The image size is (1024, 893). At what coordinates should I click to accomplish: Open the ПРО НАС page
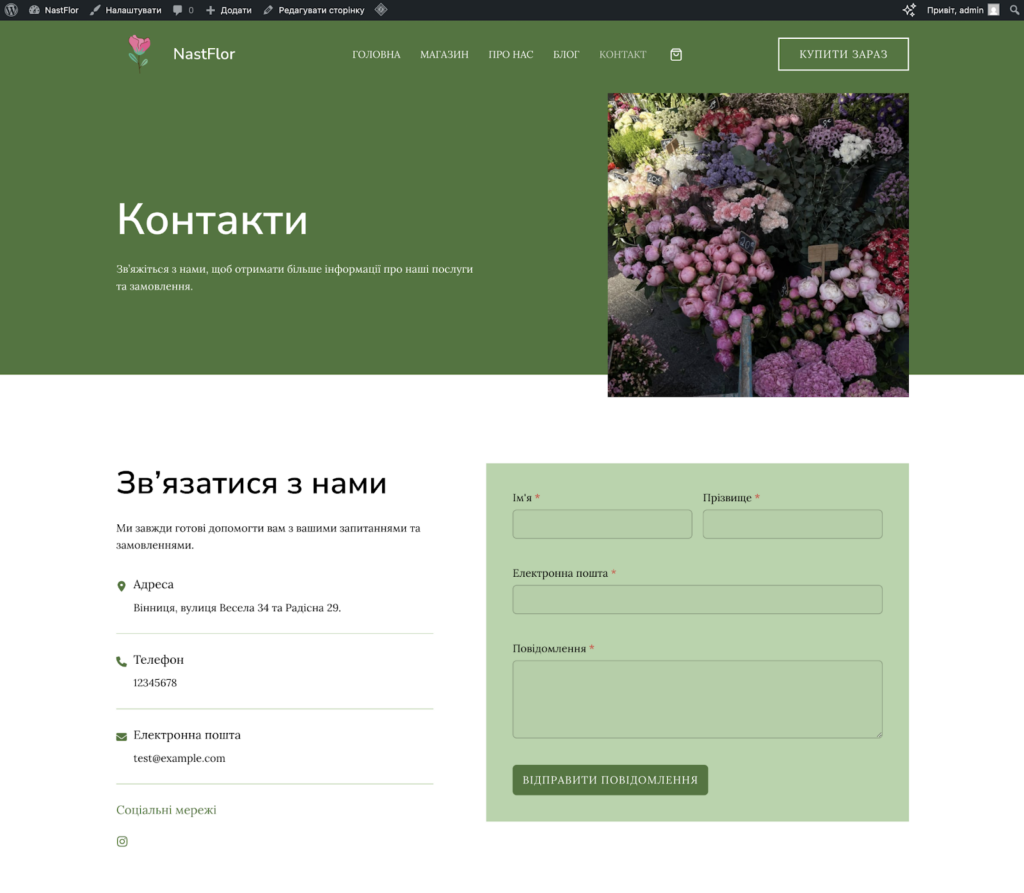point(511,55)
